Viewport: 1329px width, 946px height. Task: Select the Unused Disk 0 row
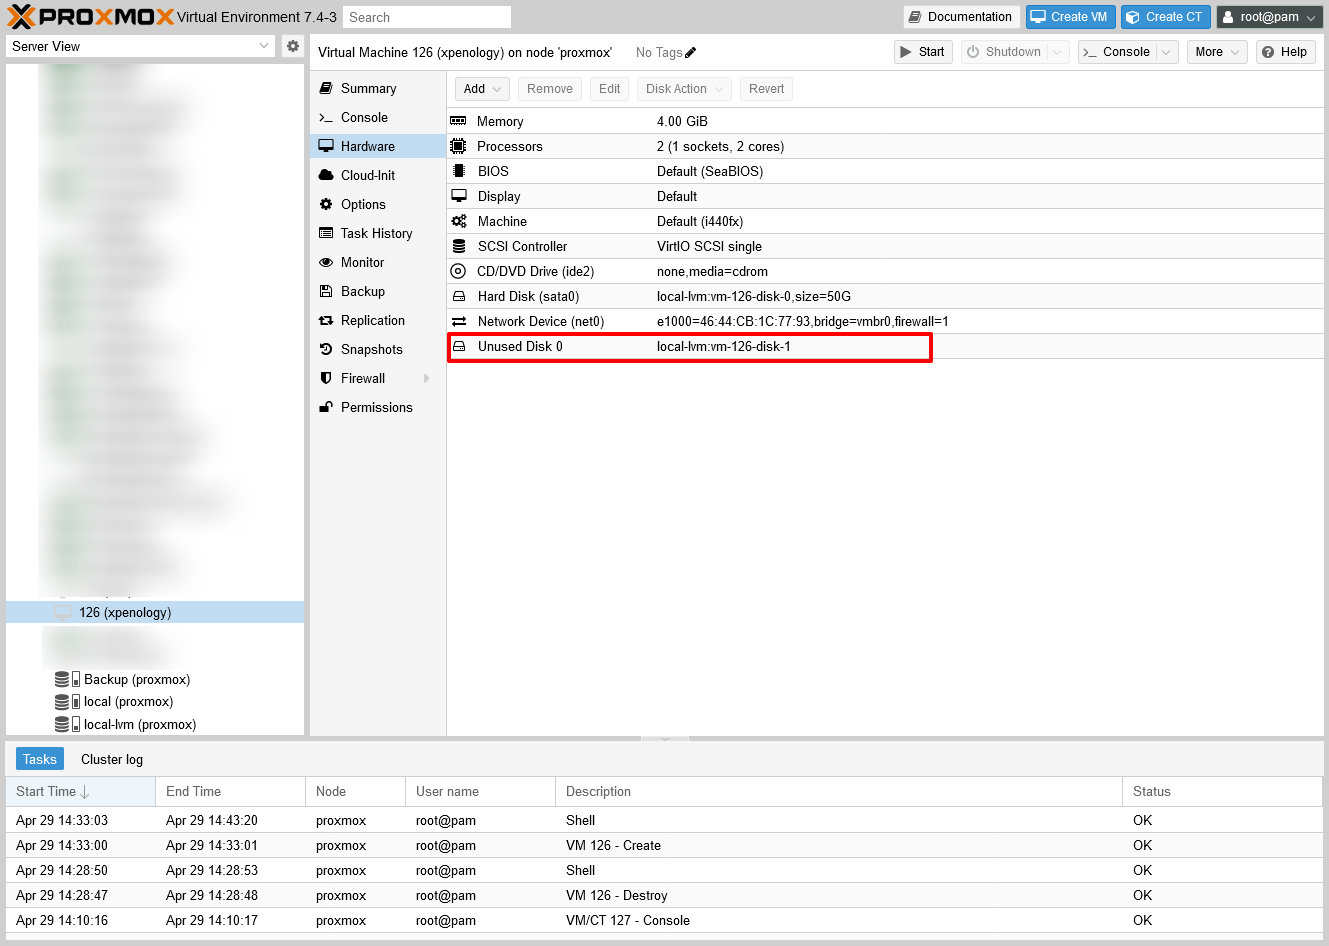click(689, 347)
